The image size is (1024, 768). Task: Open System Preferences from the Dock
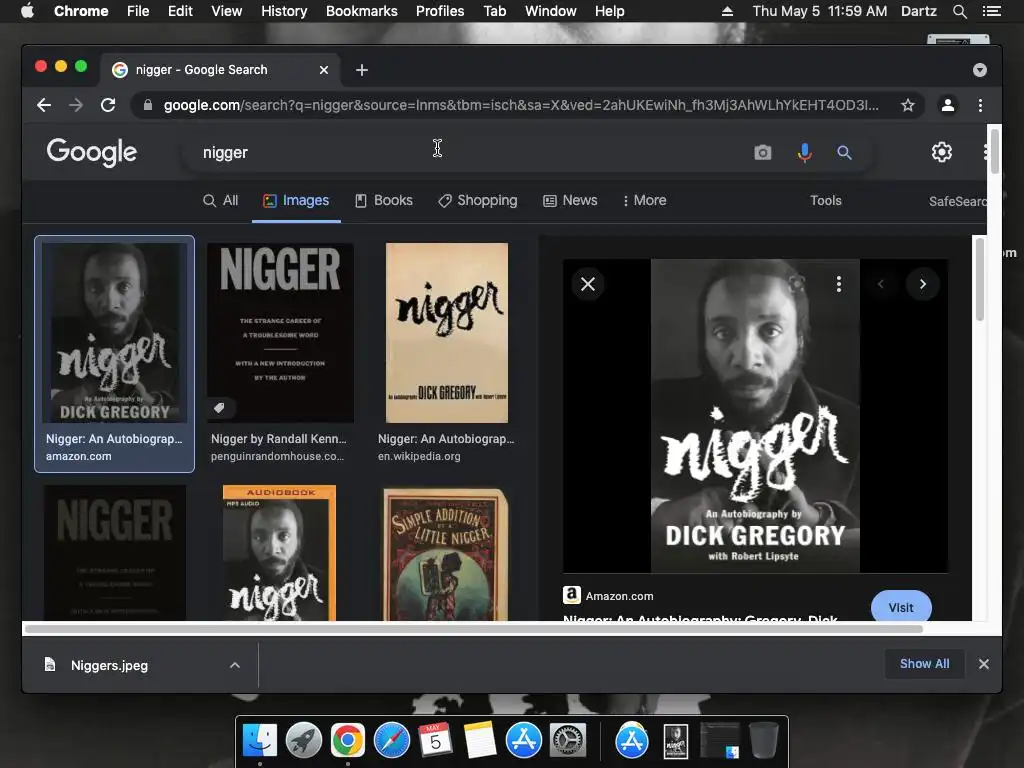tap(568, 741)
